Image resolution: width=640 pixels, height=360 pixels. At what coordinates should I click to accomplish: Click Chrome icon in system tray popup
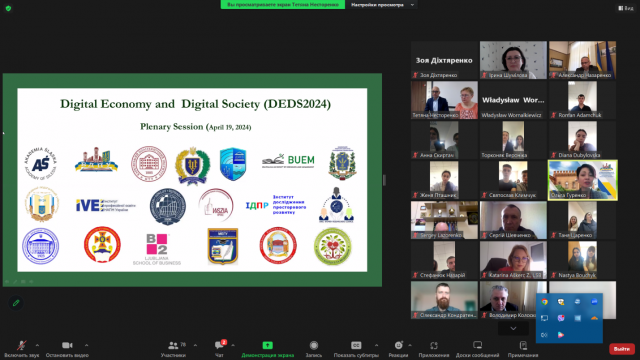point(544,302)
